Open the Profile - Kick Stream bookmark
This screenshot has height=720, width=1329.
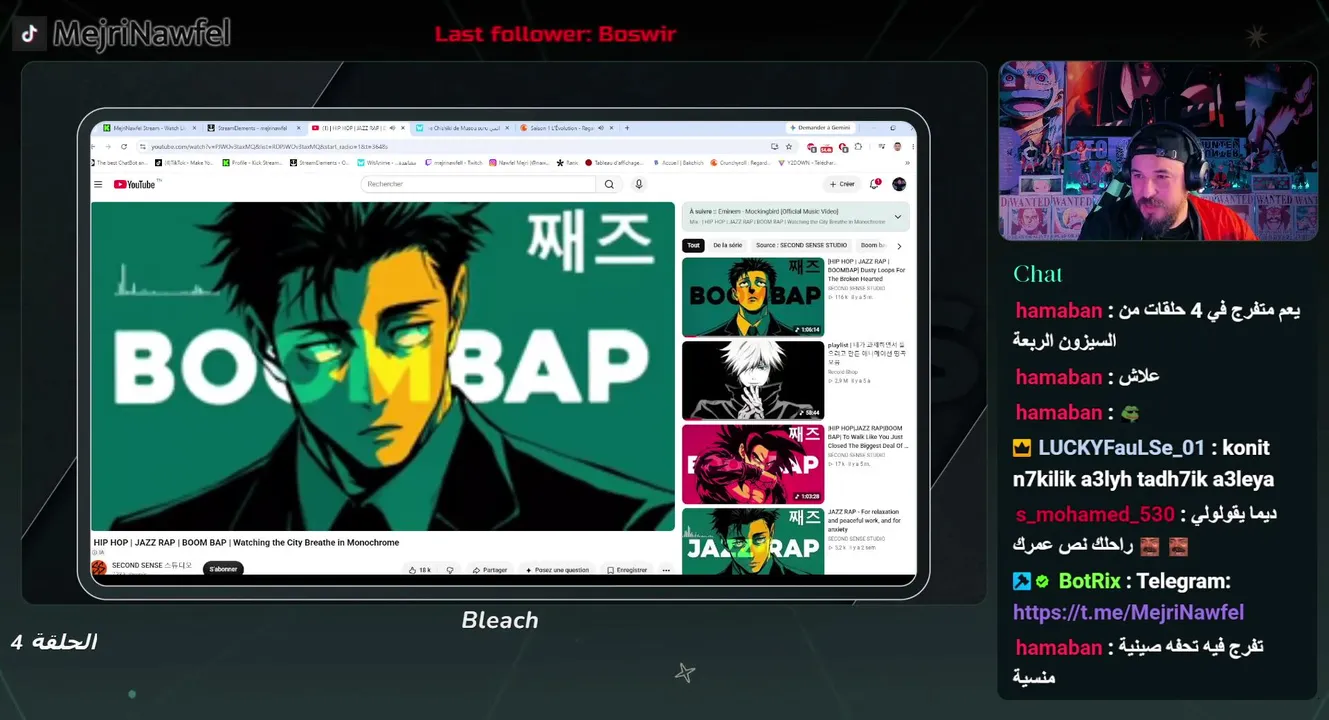click(254, 162)
